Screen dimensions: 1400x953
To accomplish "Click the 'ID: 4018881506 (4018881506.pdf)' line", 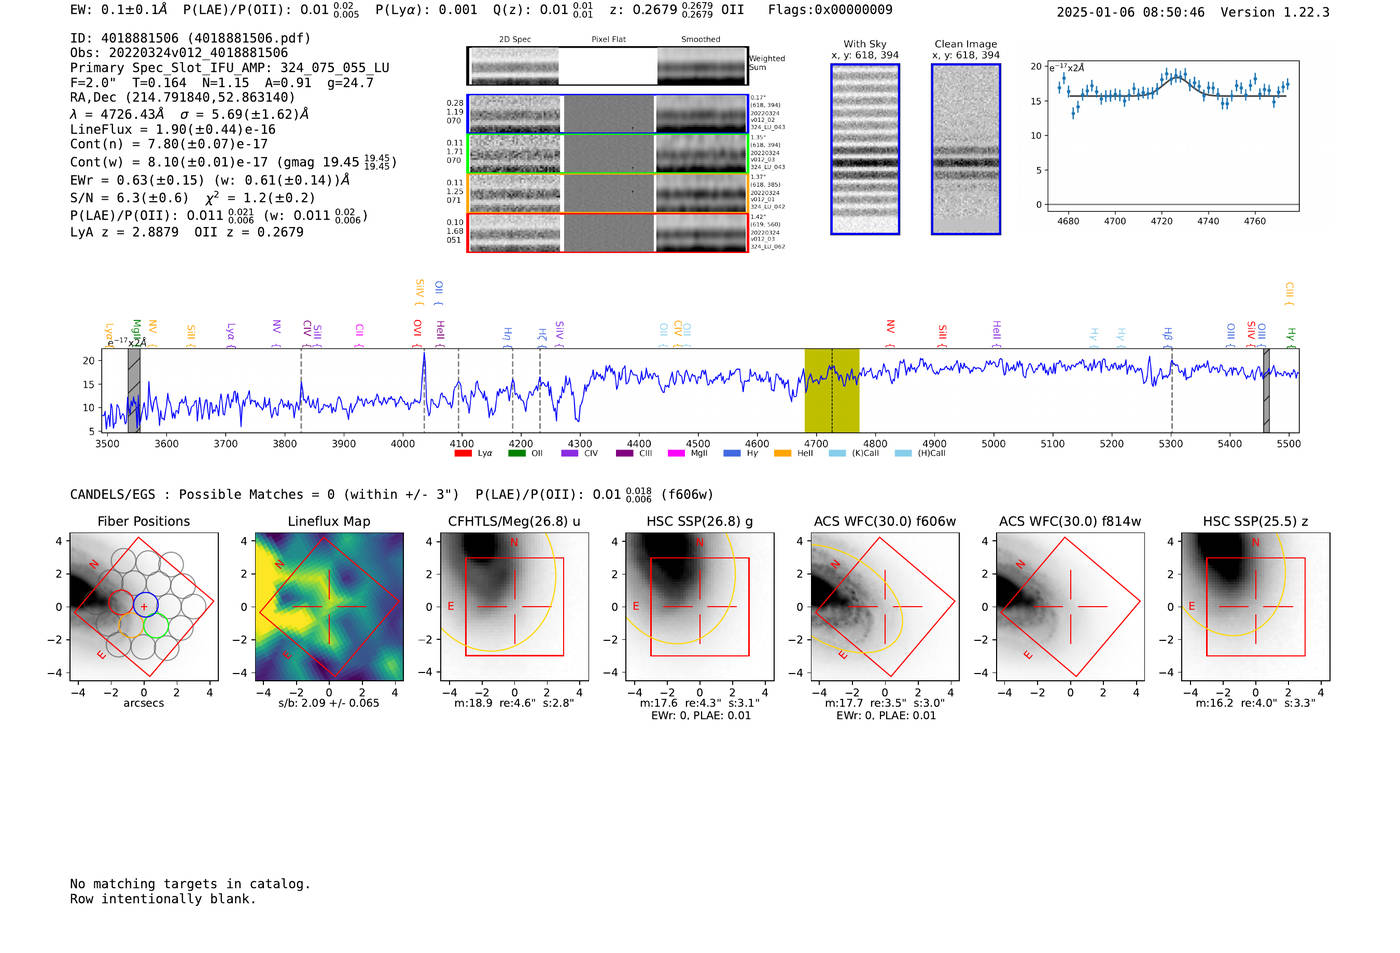I will [x=190, y=38].
